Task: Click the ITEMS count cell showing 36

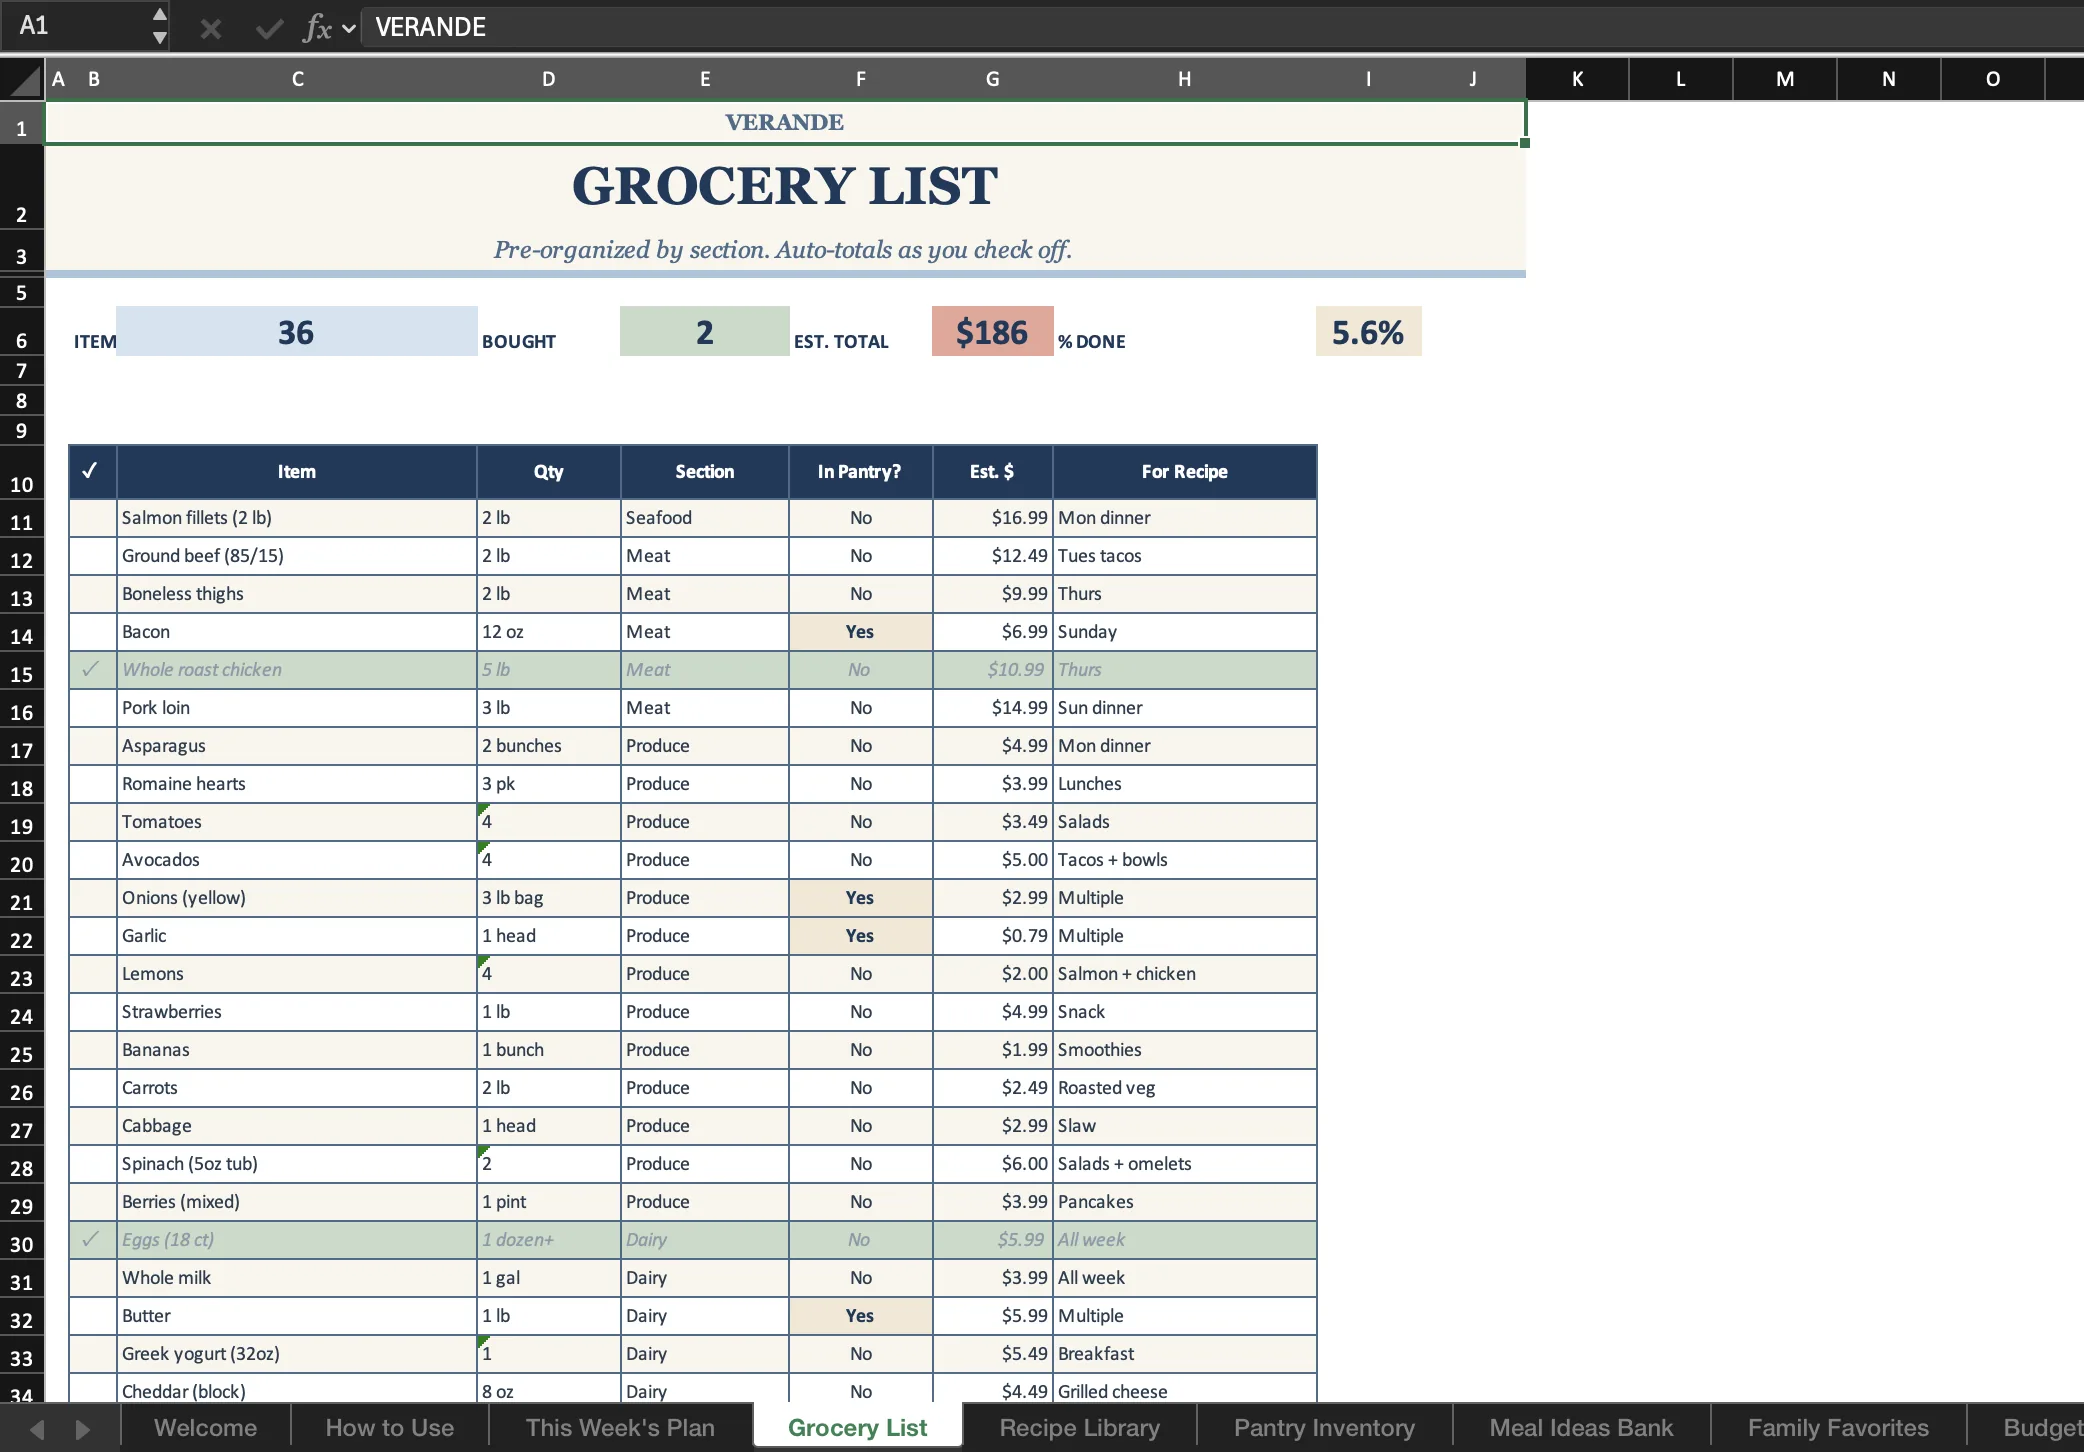Action: (x=296, y=332)
